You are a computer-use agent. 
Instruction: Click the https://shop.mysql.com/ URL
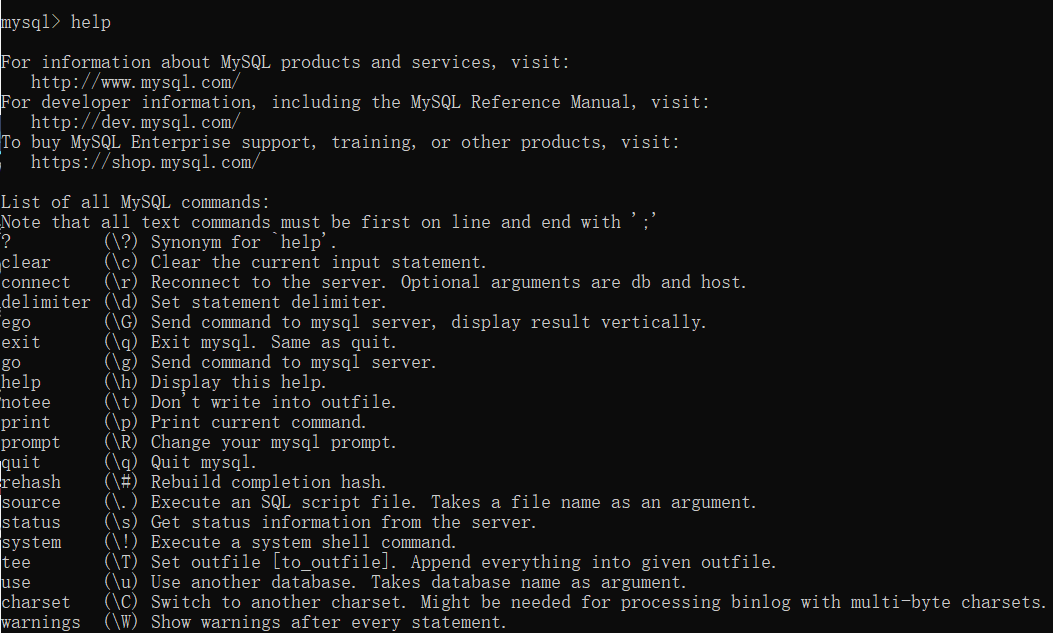(145, 162)
